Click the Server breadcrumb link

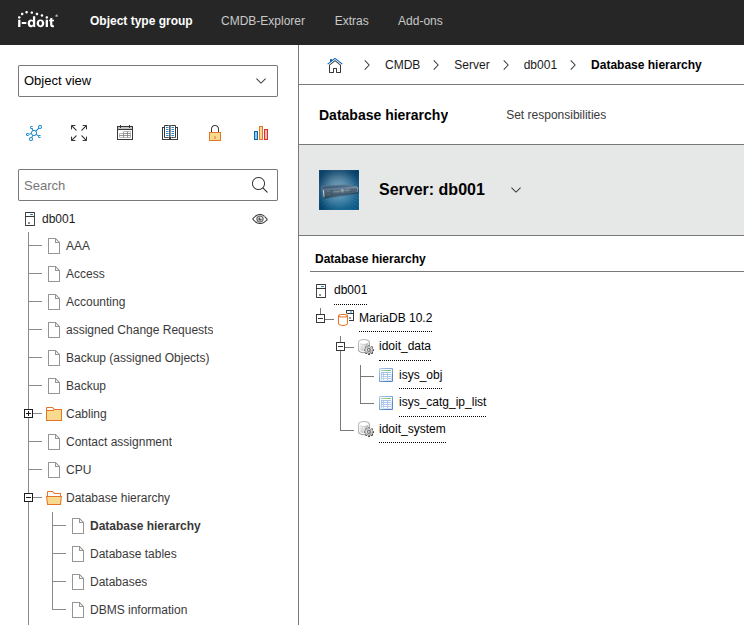[x=472, y=65]
